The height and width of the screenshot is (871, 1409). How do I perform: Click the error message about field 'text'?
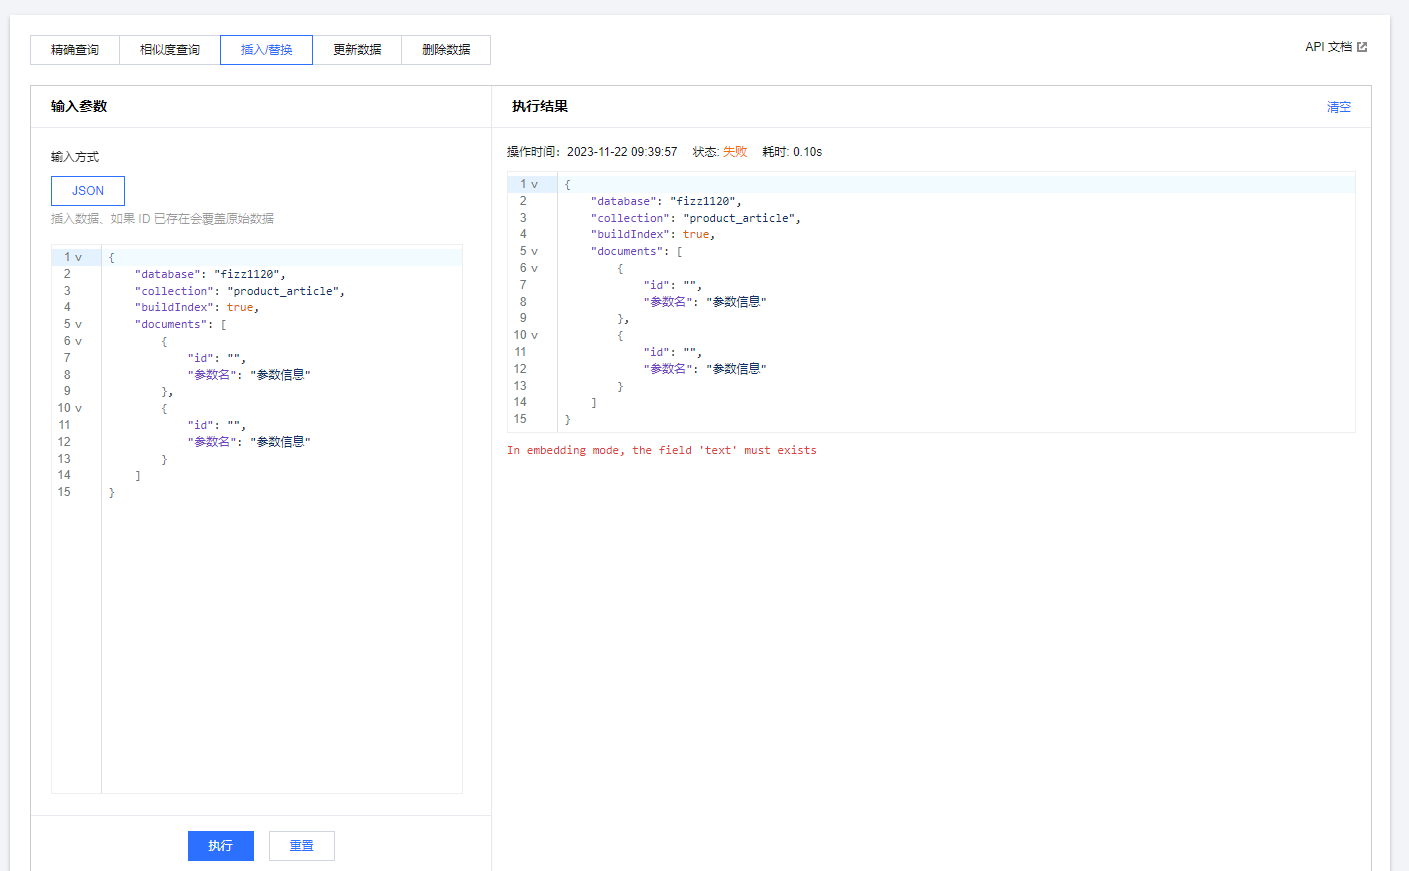click(x=662, y=451)
